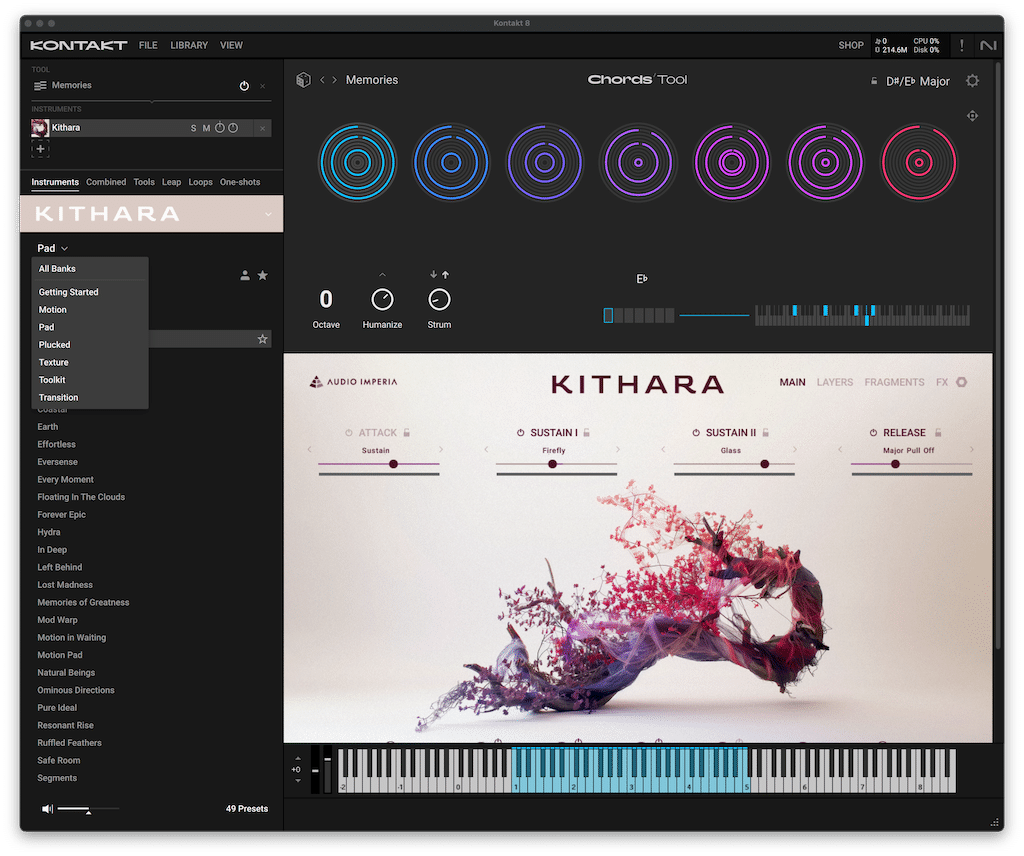The height and width of the screenshot is (856, 1024).
Task: Select the Memories of Greatness preset
Action: pos(83,603)
